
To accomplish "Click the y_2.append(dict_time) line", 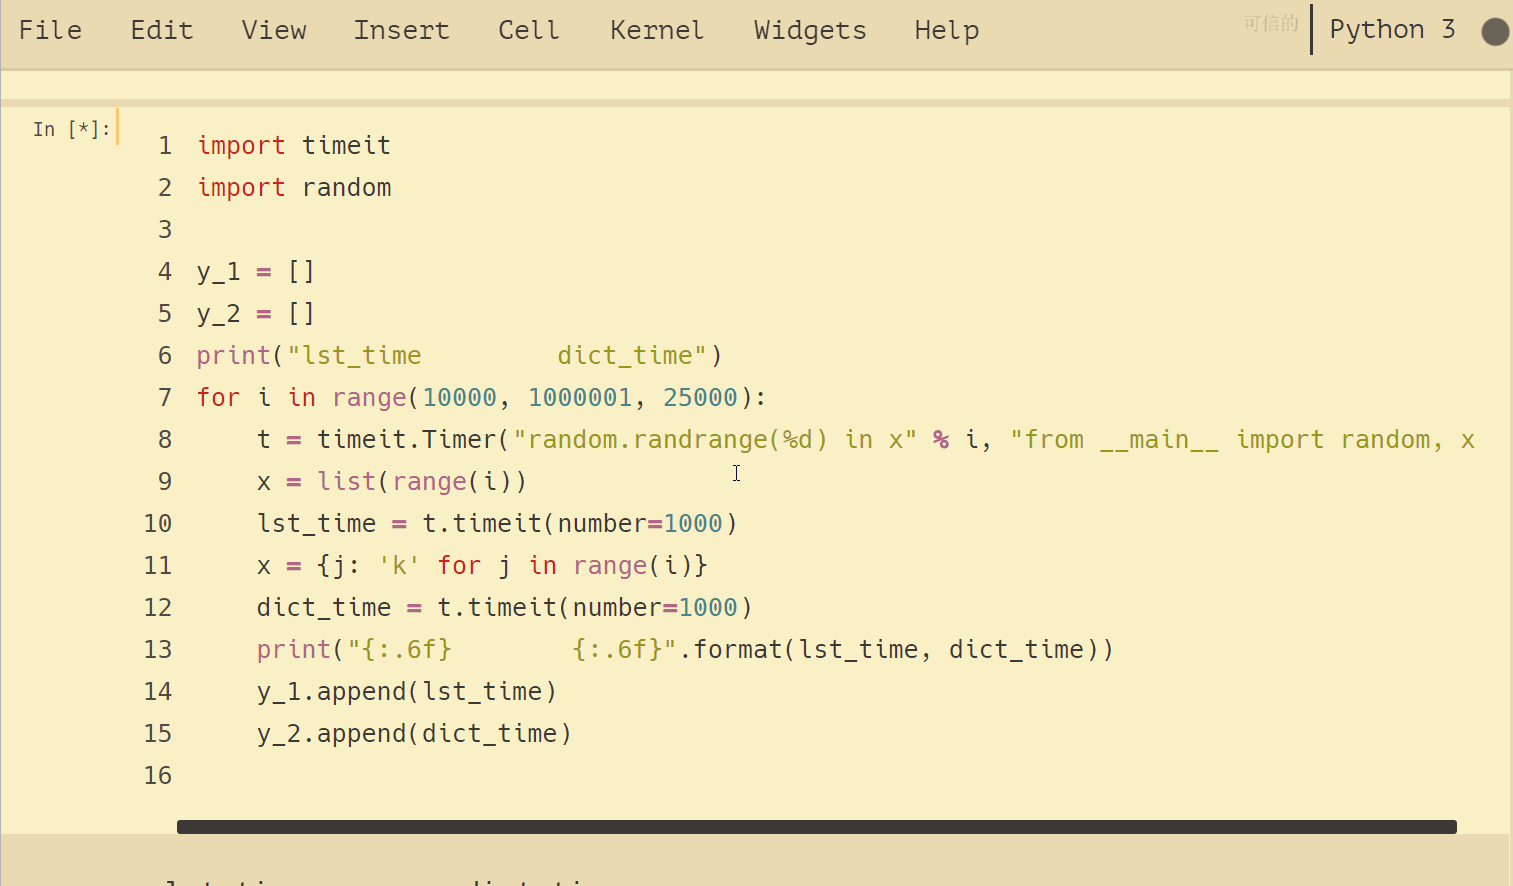I will 414,734.
